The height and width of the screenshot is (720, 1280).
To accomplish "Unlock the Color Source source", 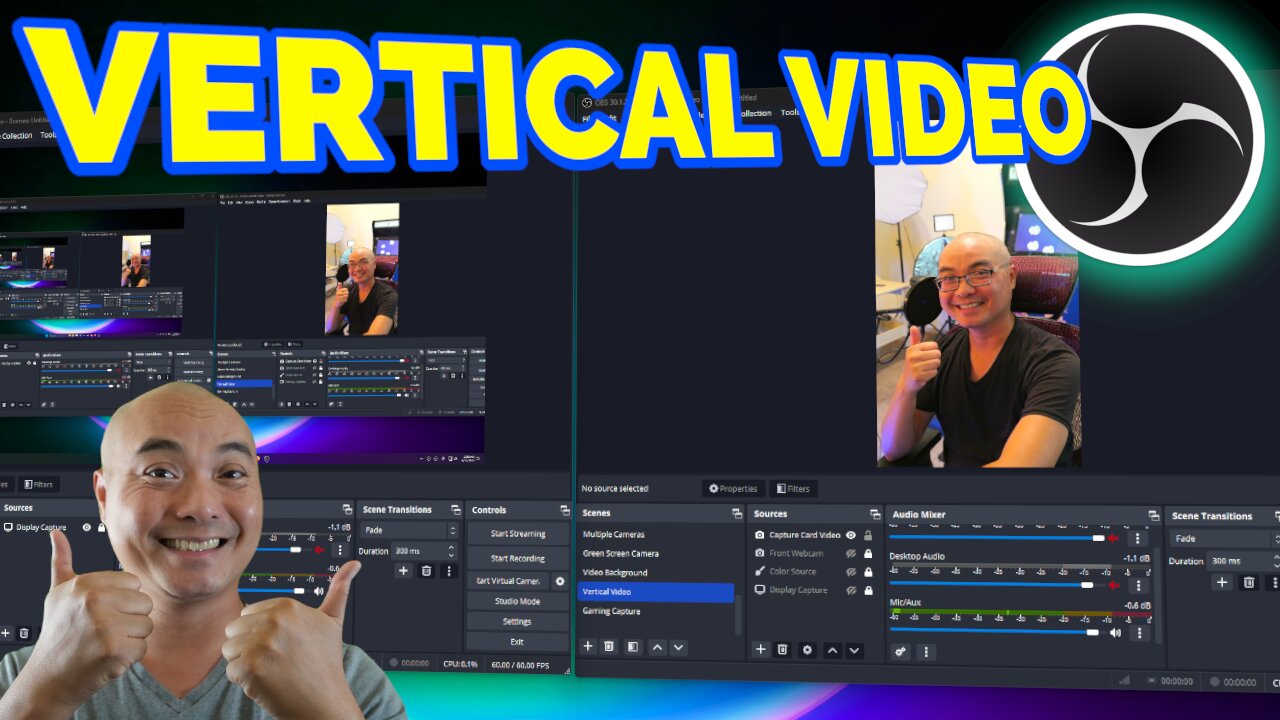I will [x=867, y=572].
